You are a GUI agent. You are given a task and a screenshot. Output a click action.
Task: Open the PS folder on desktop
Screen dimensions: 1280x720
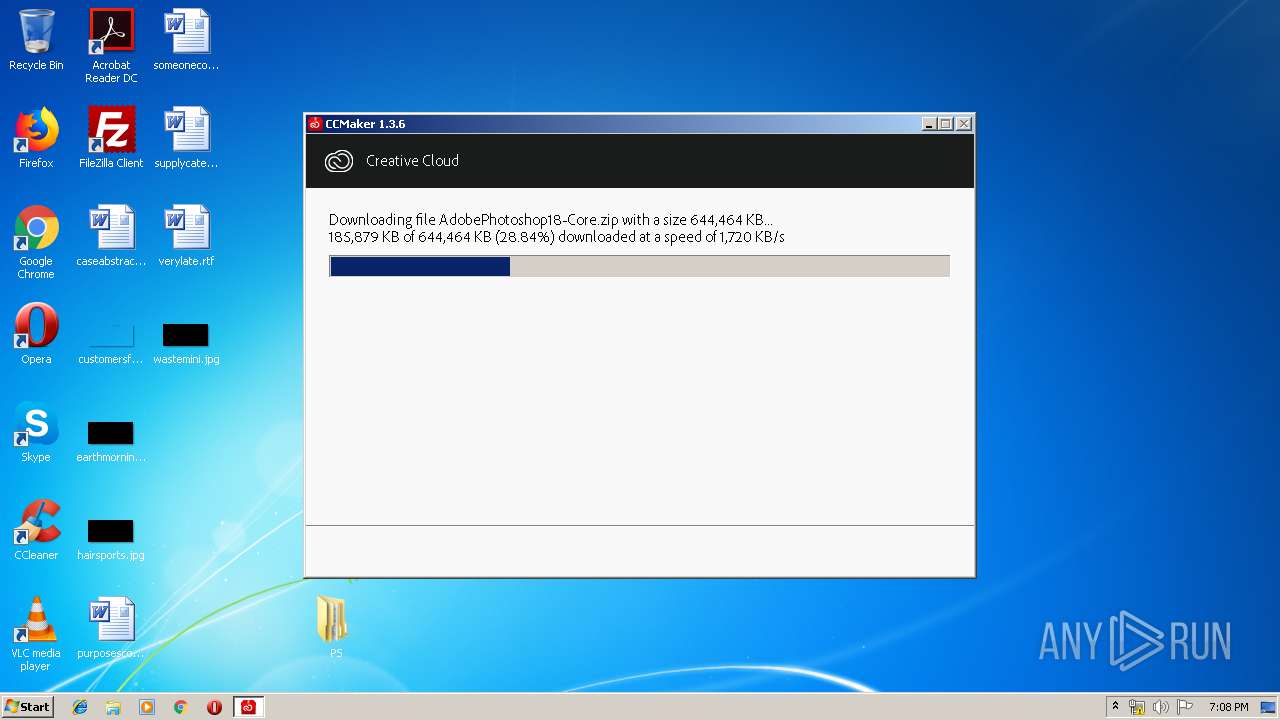click(335, 627)
